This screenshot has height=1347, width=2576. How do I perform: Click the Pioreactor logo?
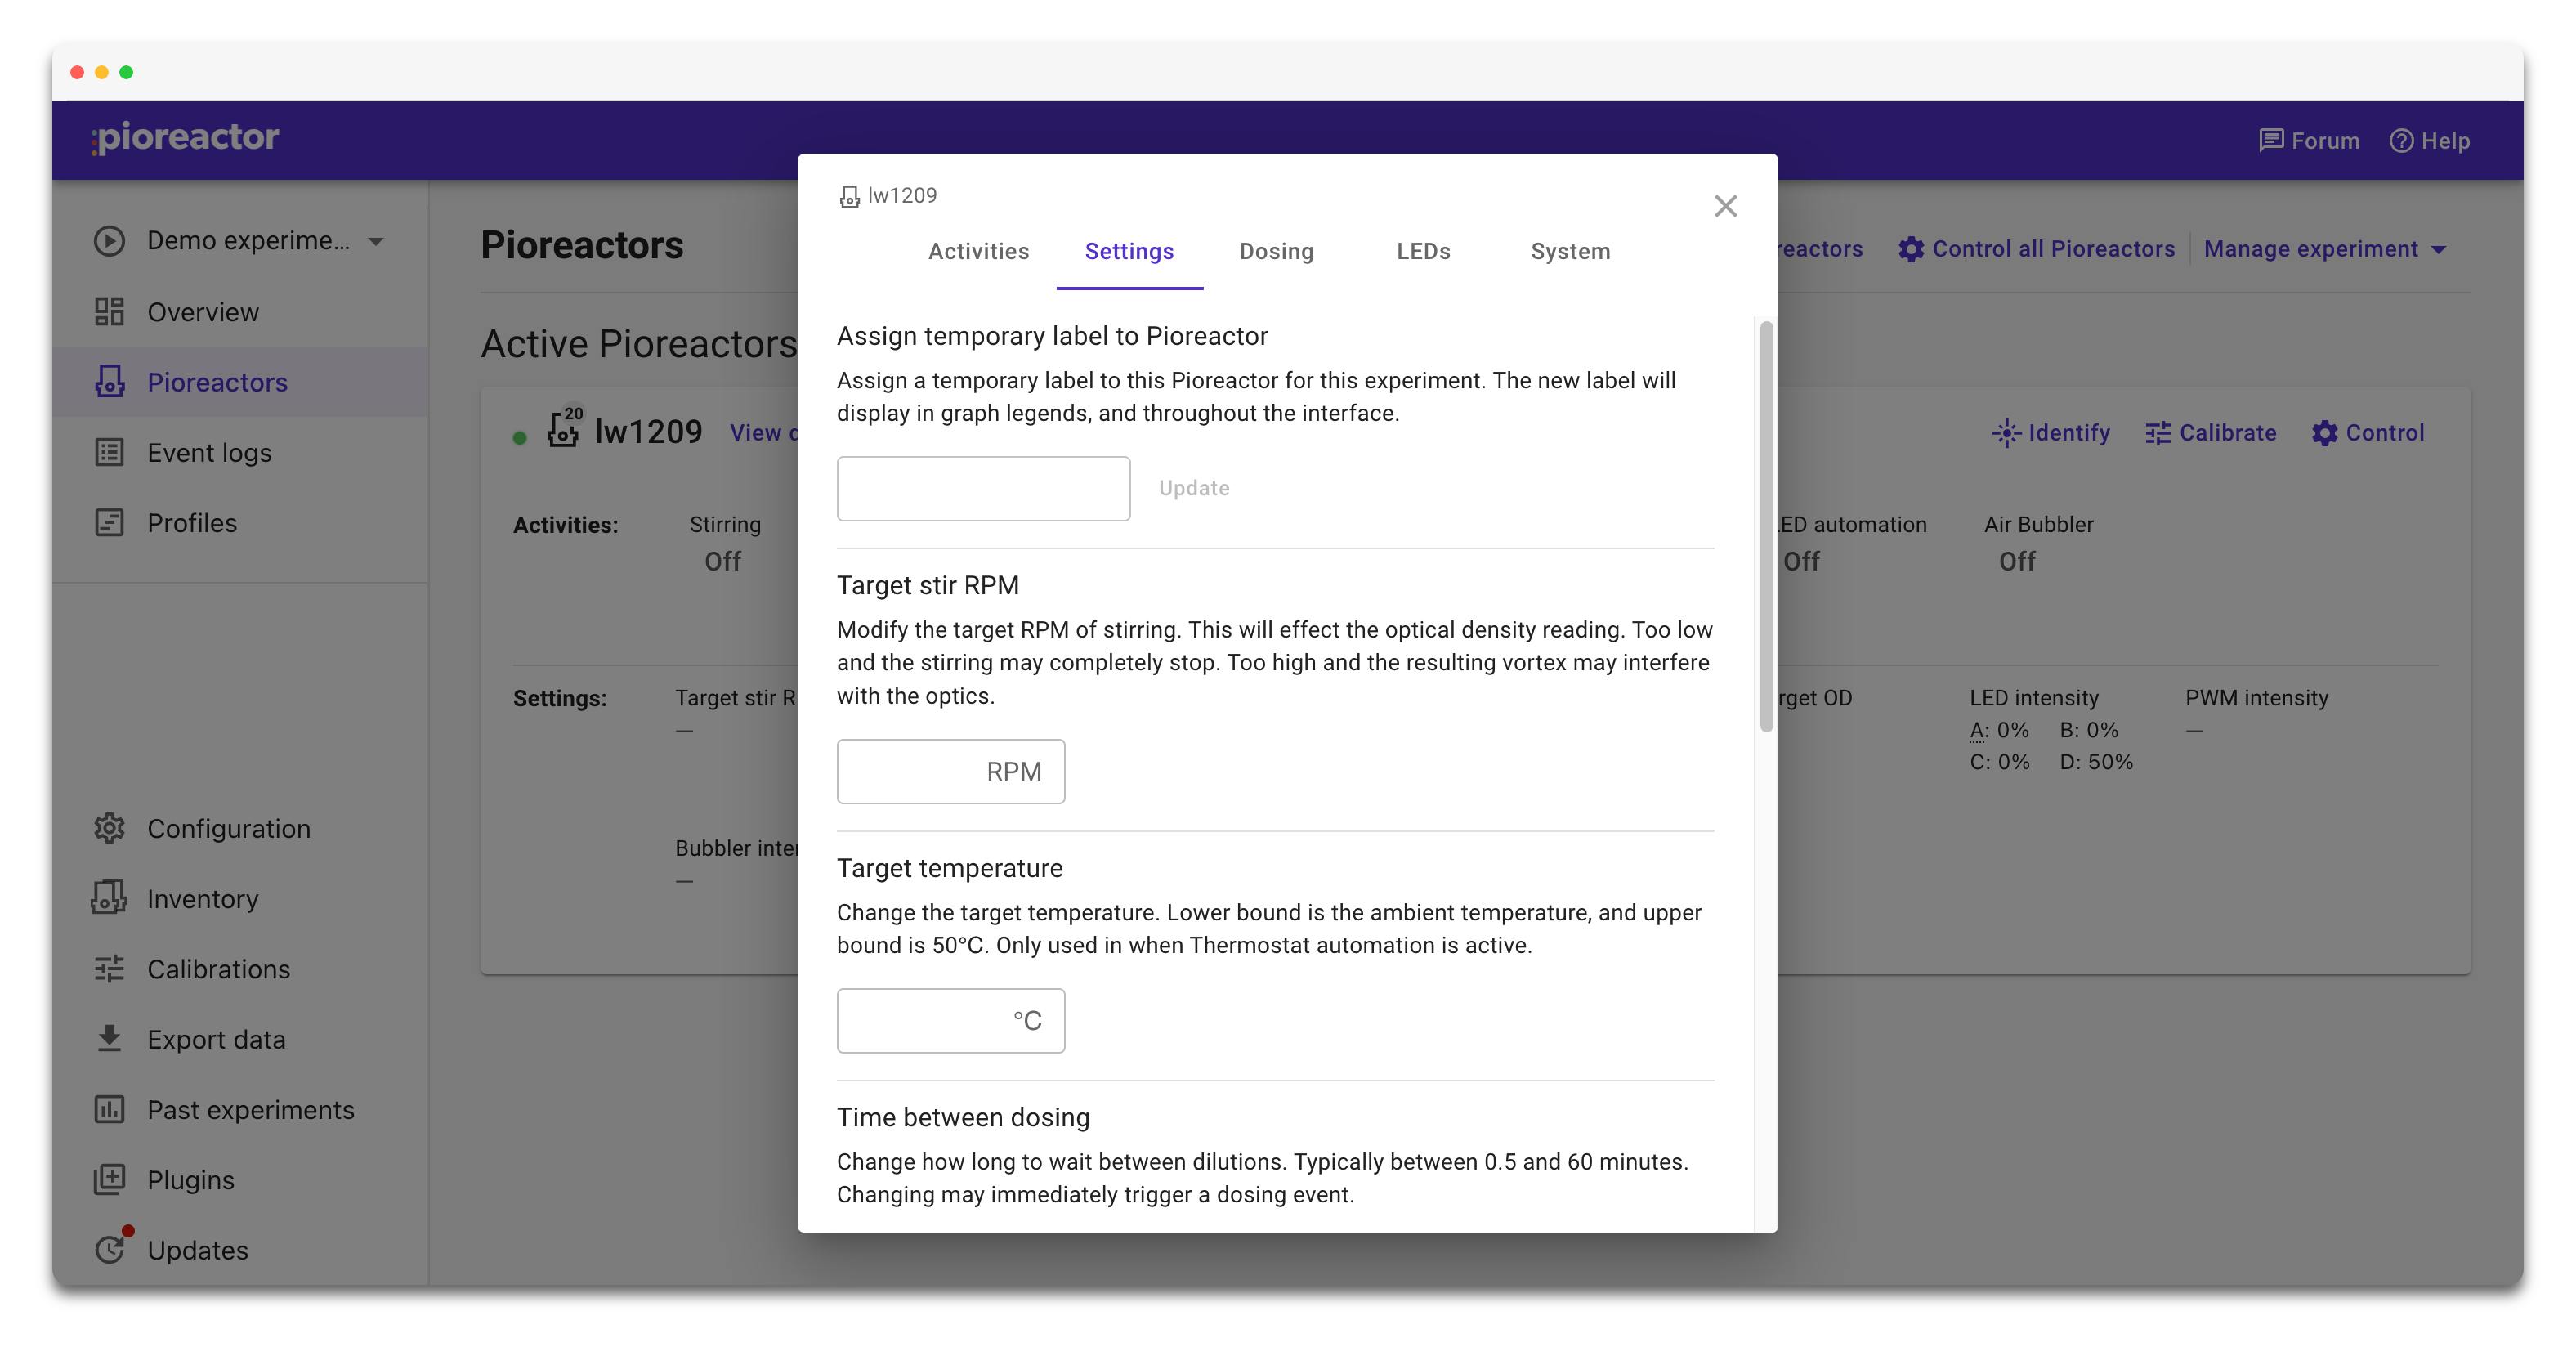point(185,138)
